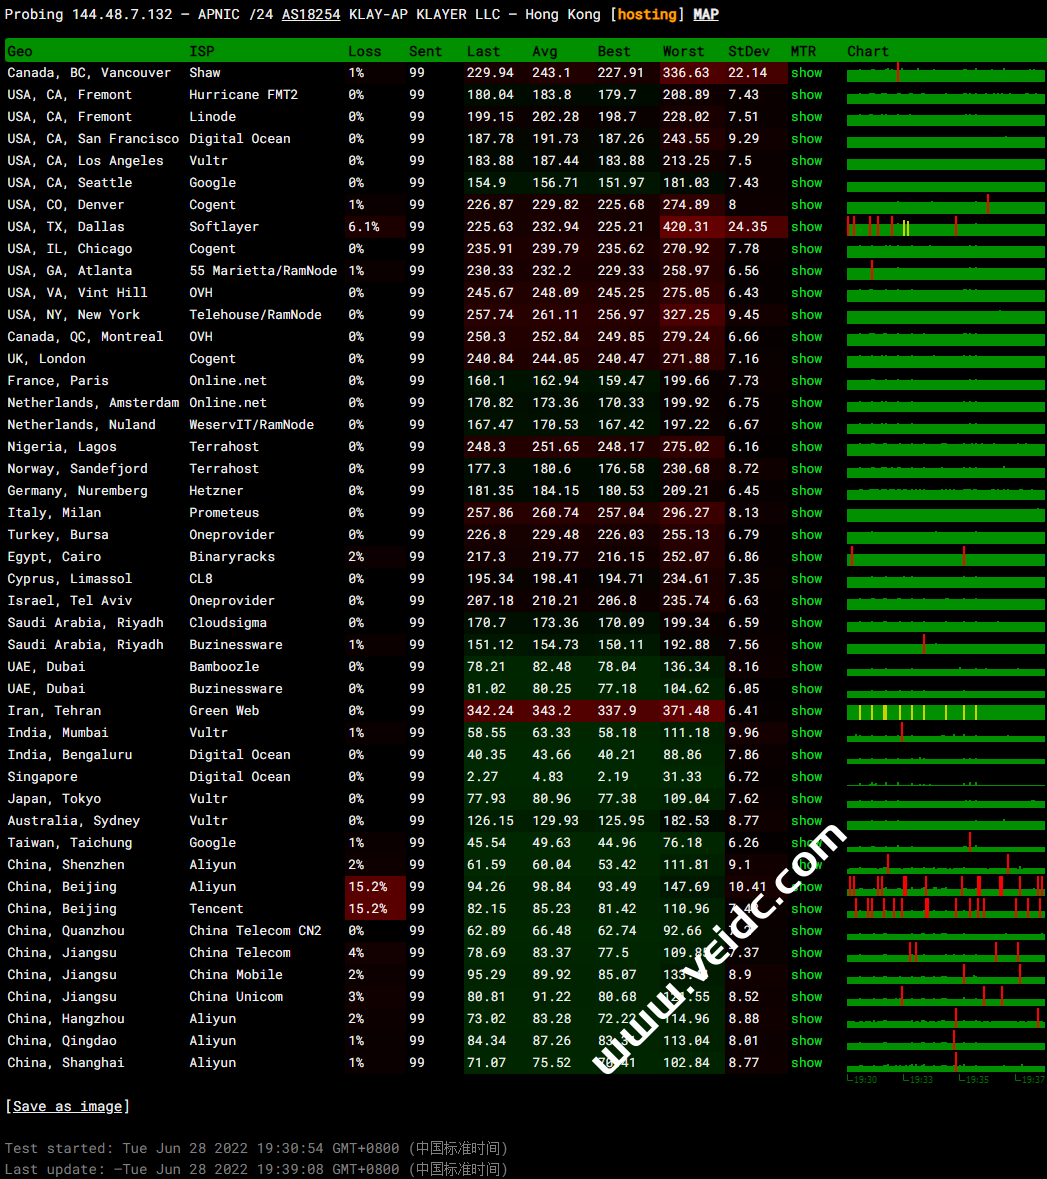This screenshot has height=1179, width=1047.
Task: Show MTR for Canada, BC, Vancouver Shaw
Action: point(806,73)
